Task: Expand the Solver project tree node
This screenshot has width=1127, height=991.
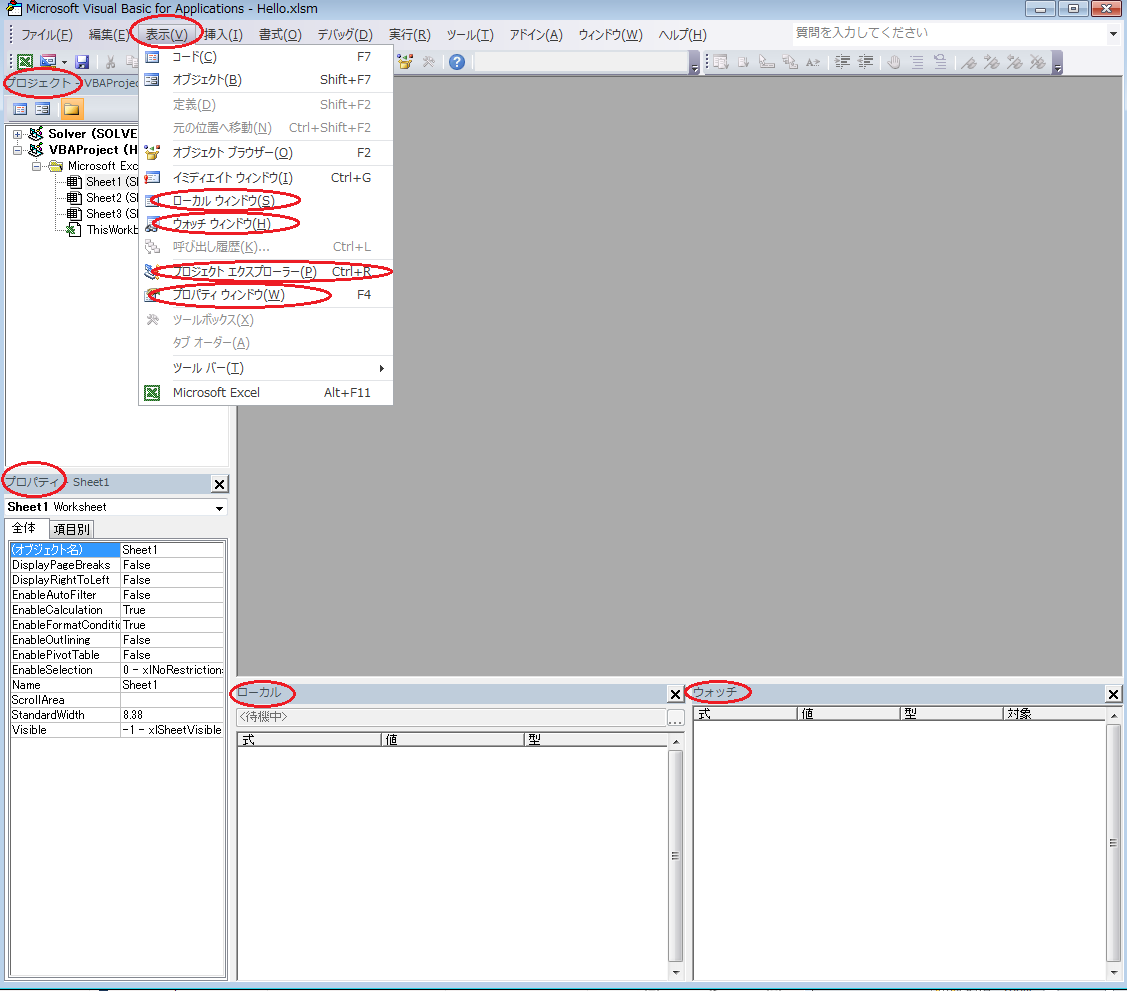Action: [x=18, y=134]
